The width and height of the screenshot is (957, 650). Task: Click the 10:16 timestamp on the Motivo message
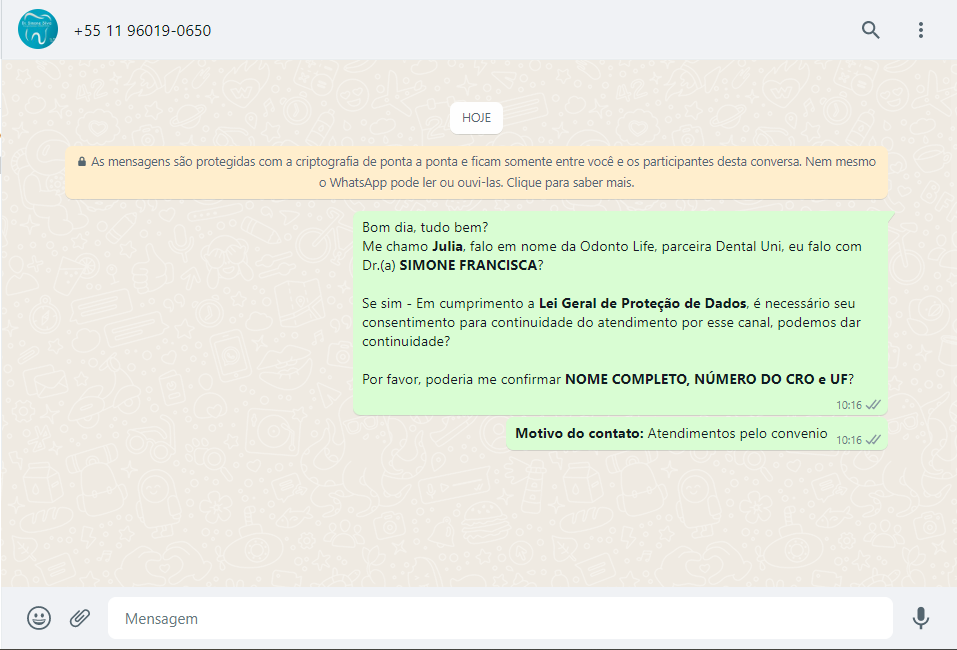(x=848, y=440)
